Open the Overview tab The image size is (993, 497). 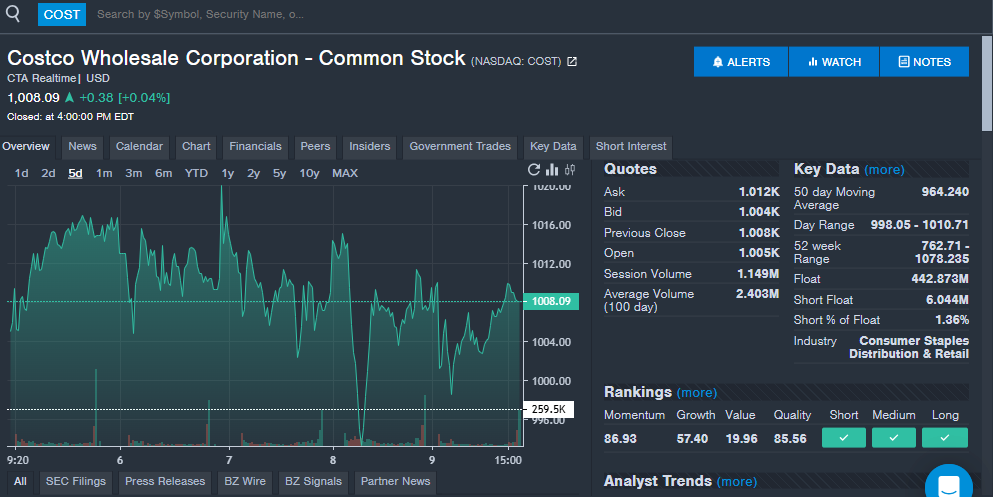click(x=26, y=146)
